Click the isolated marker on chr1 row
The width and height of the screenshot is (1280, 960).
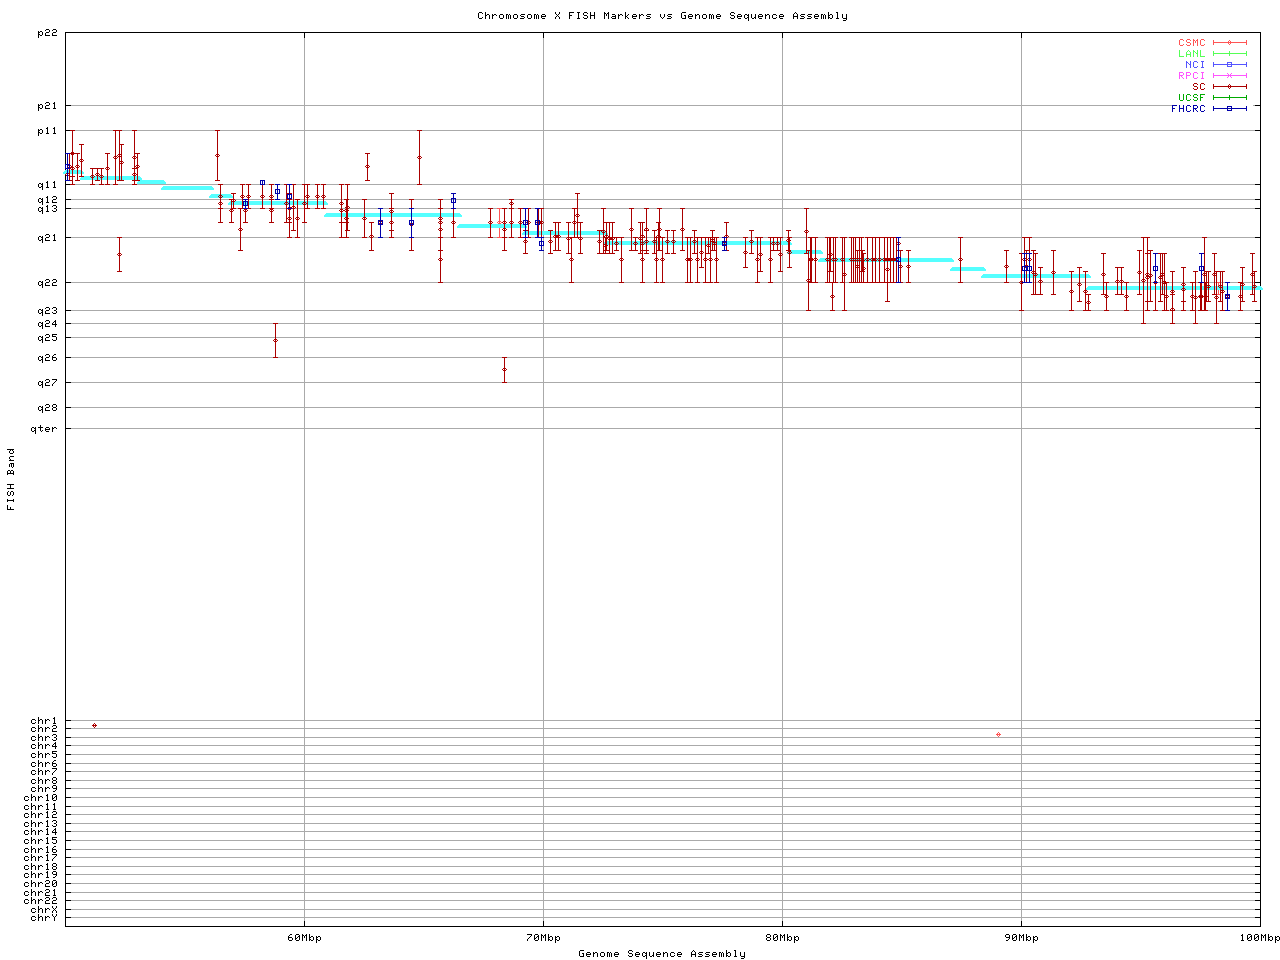pos(94,725)
